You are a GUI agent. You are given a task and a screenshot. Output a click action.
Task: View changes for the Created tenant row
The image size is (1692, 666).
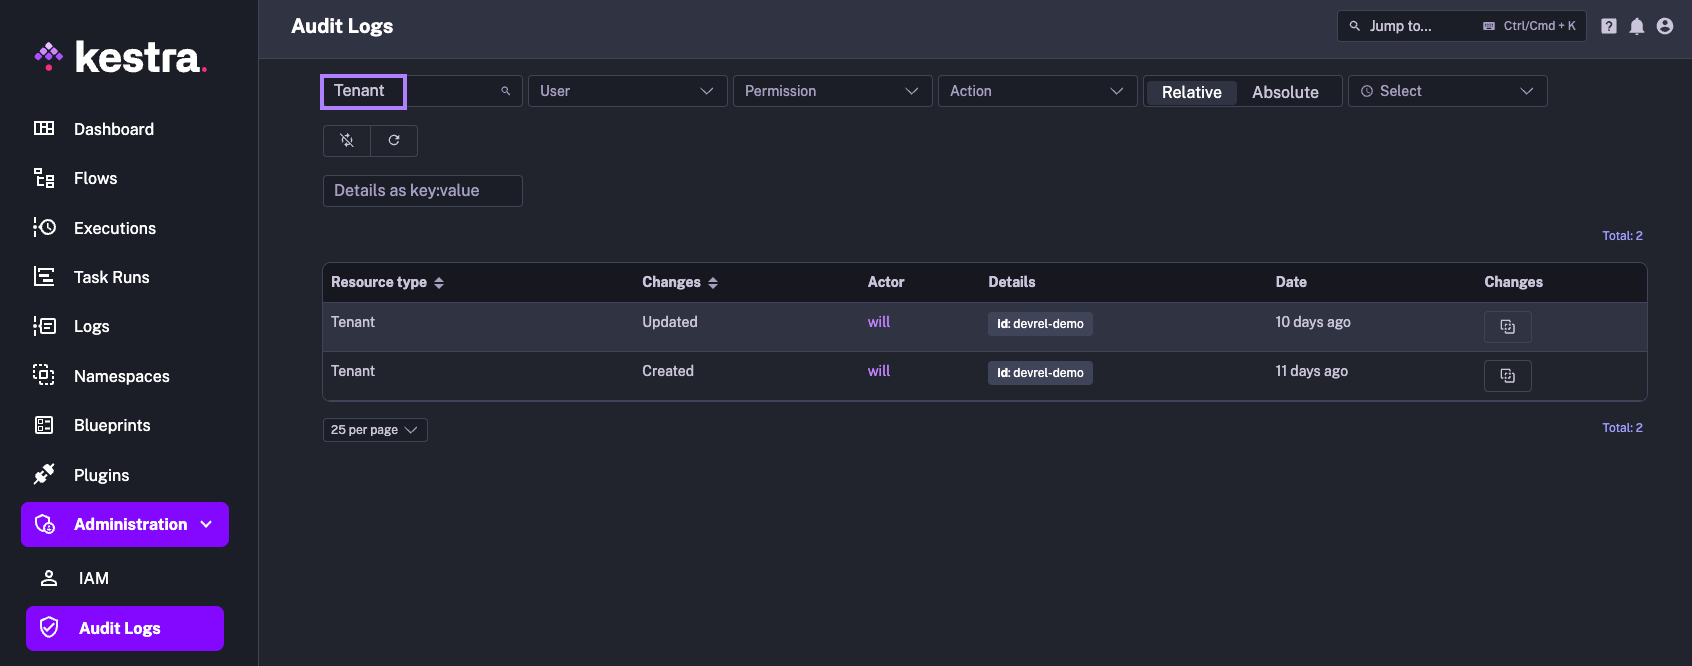pos(1507,376)
